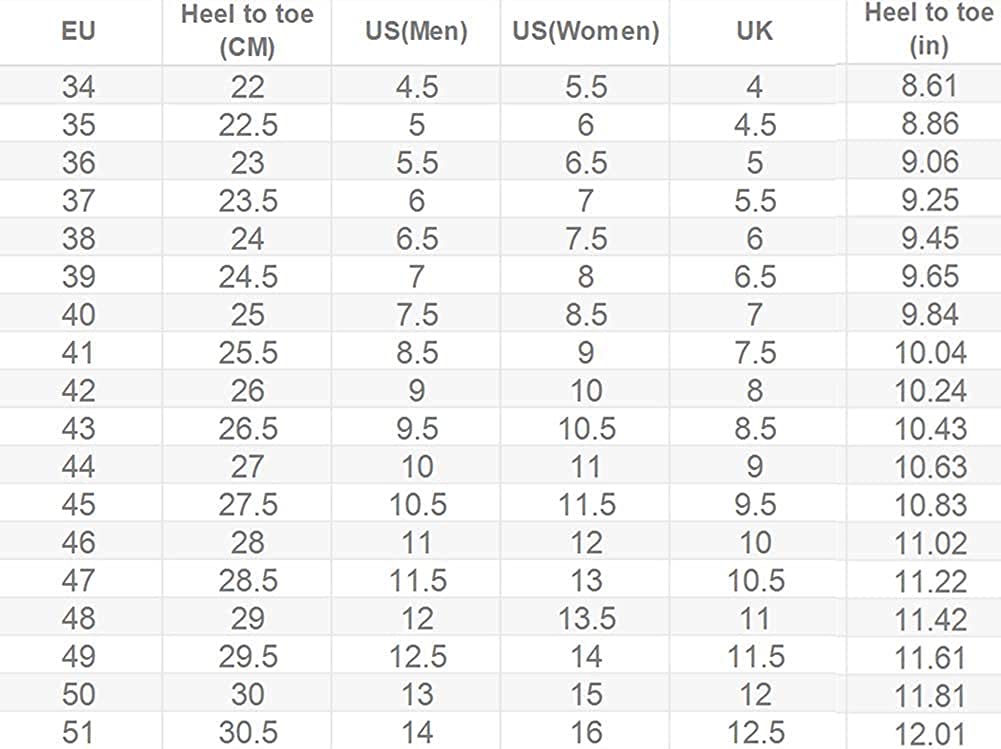The height and width of the screenshot is (749, 1001).
Task: Click the 12.01 inches cell
Action: tap(930, 732)
